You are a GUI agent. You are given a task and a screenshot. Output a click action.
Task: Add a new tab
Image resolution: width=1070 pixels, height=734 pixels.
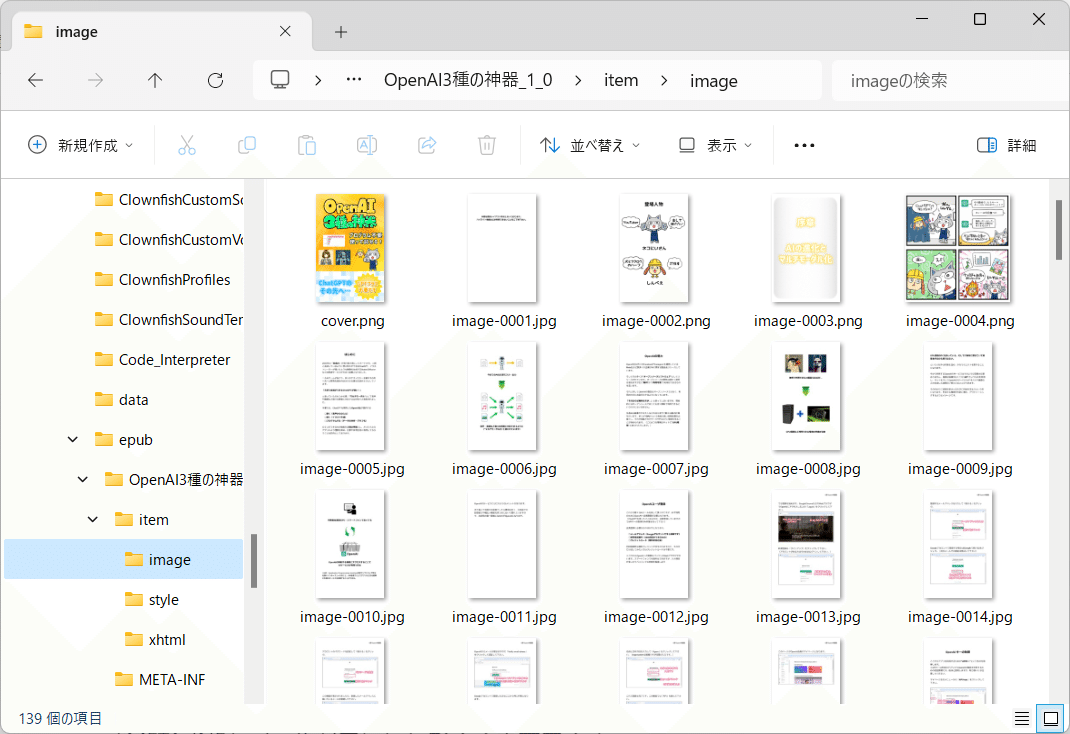(341, 32)
